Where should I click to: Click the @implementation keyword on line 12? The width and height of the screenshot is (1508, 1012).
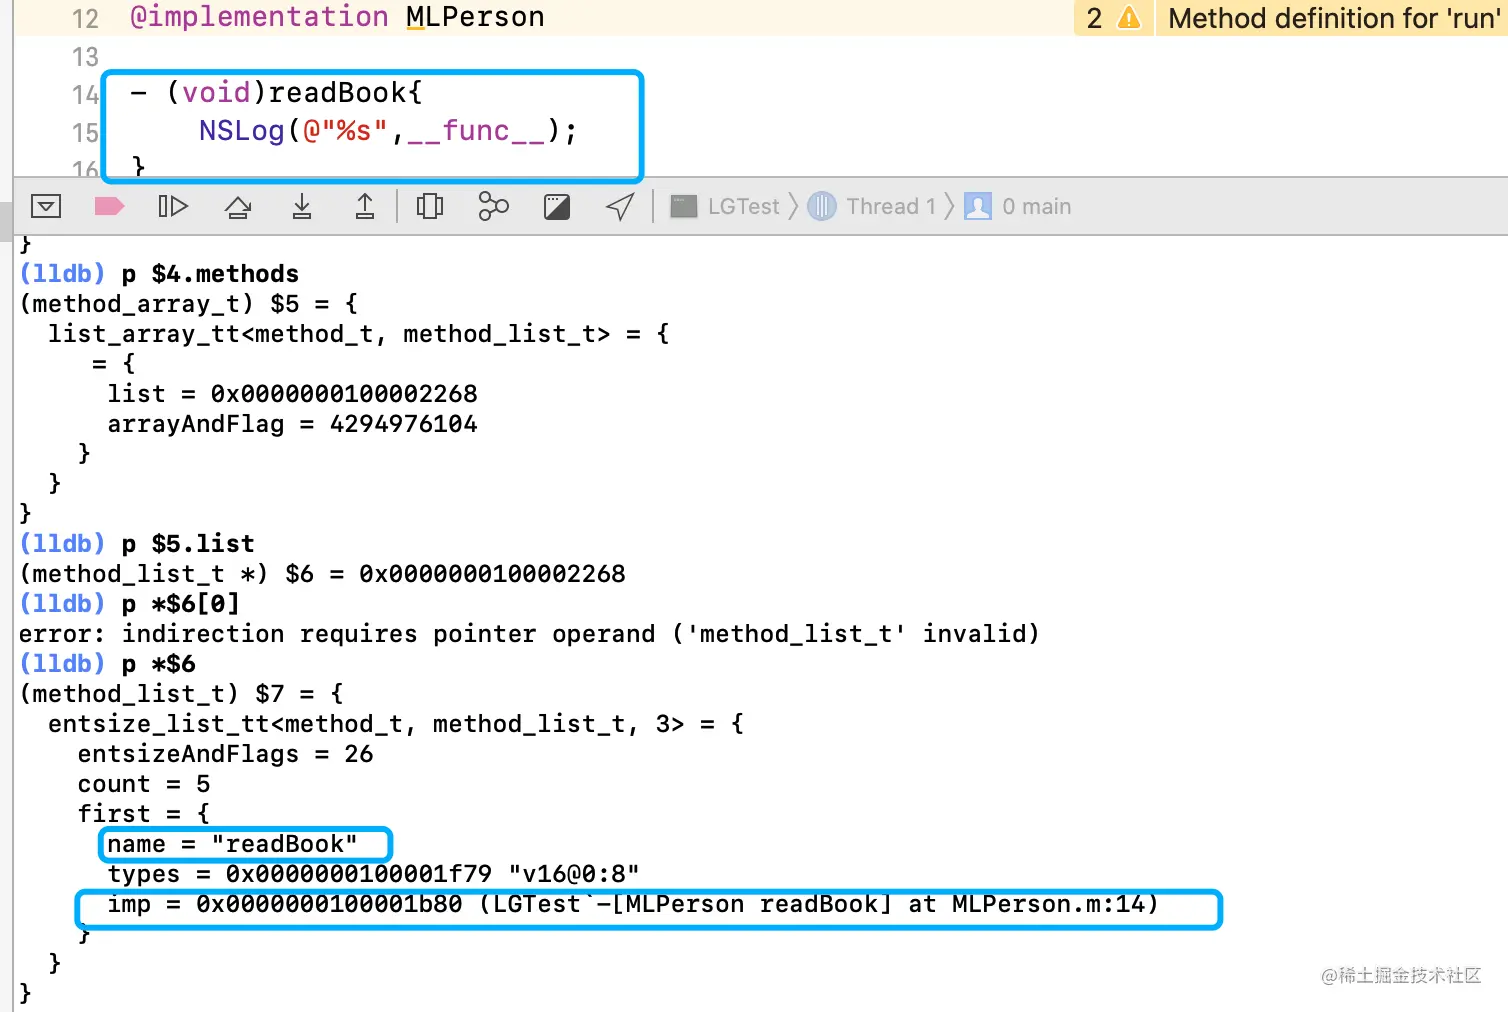(x=259, y=17)
